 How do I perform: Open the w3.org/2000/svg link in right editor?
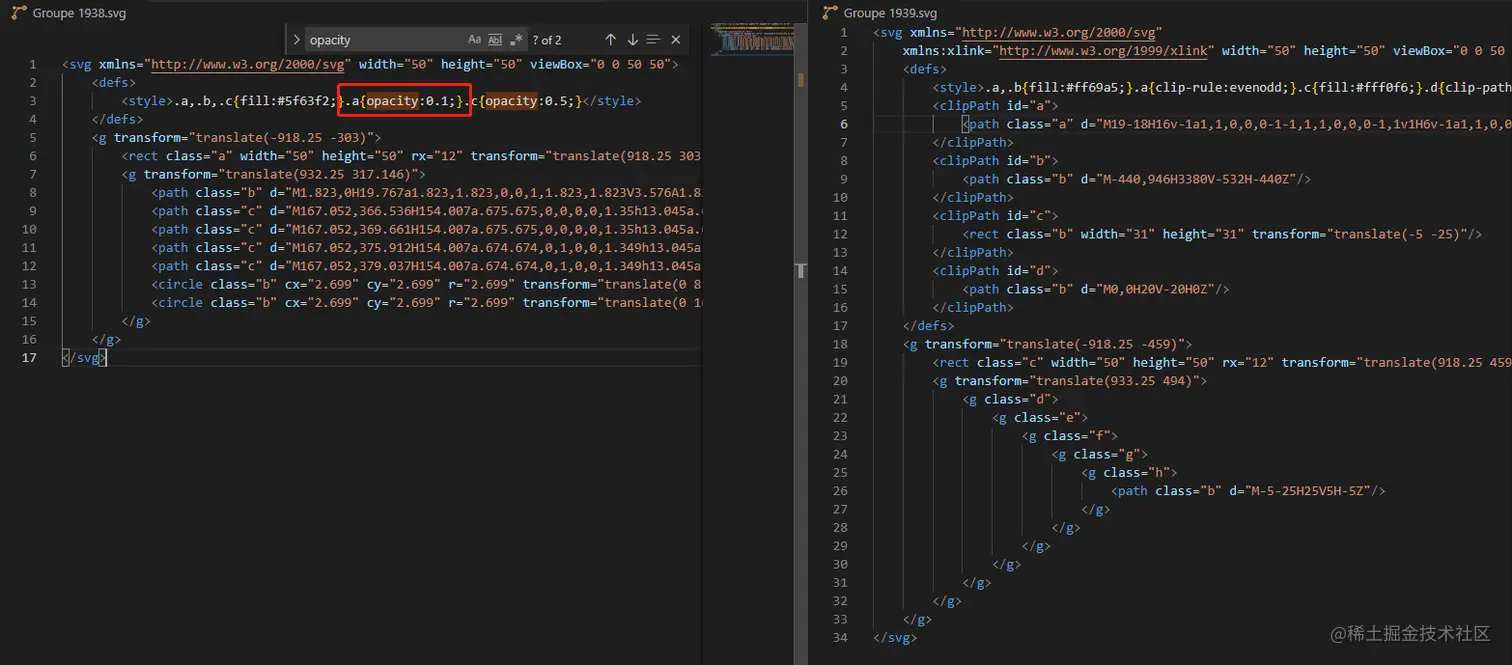[1059, 33]
